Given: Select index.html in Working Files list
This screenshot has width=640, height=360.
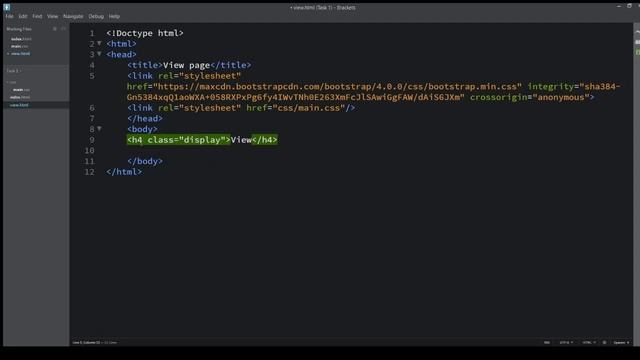Looking at the screenshot, I should tap(21, 39).
